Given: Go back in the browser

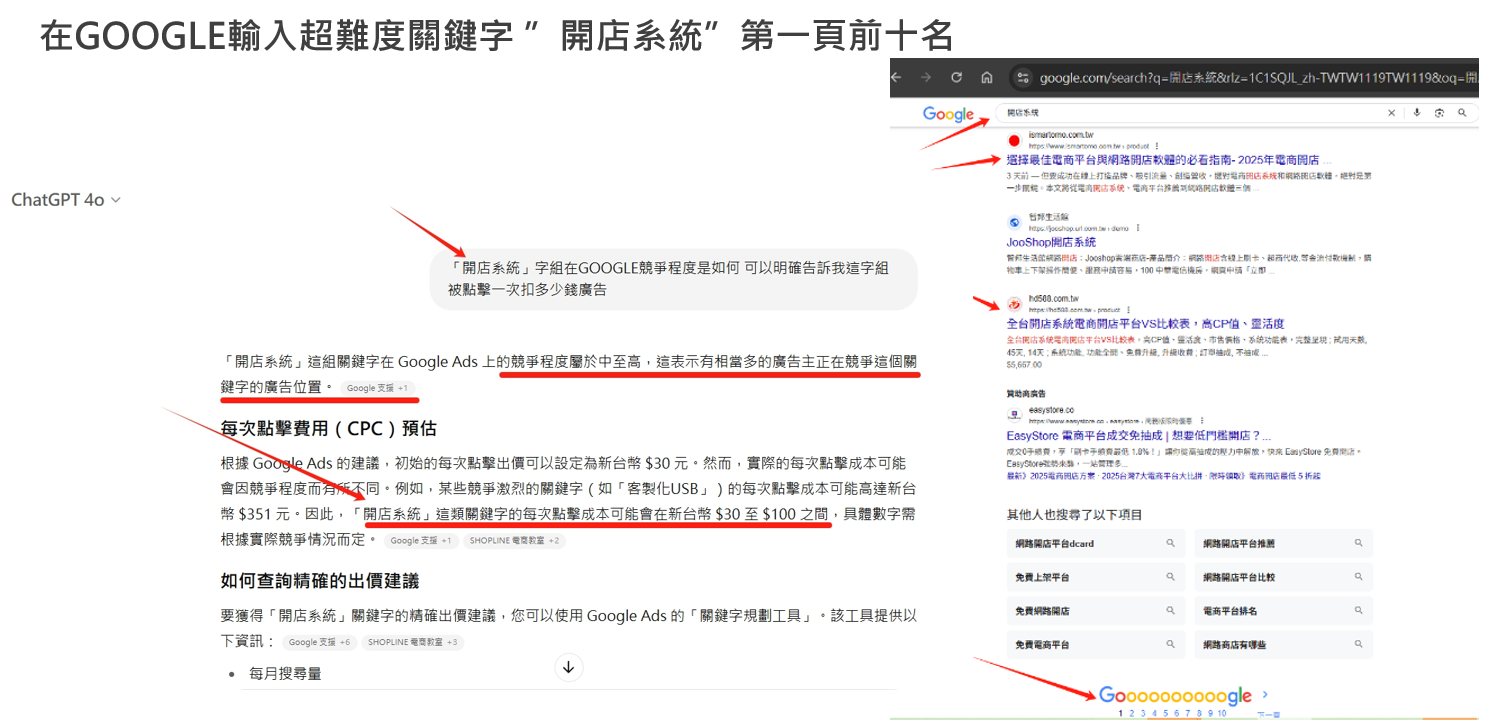Looking at the screenshot, I should (898, 77).
